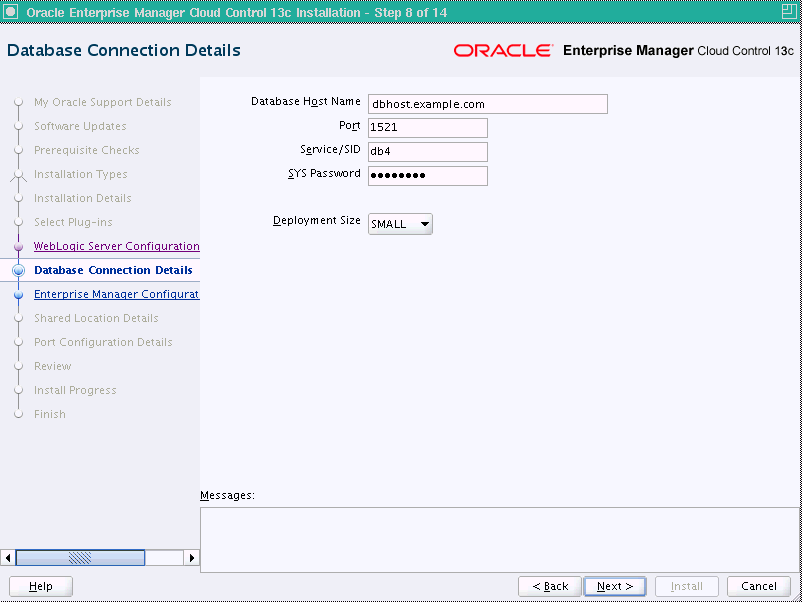Image resolution: width=802 pixels, height=602 pixels.
Task: Select the Service/SID field
Action: tap(428, 151)
